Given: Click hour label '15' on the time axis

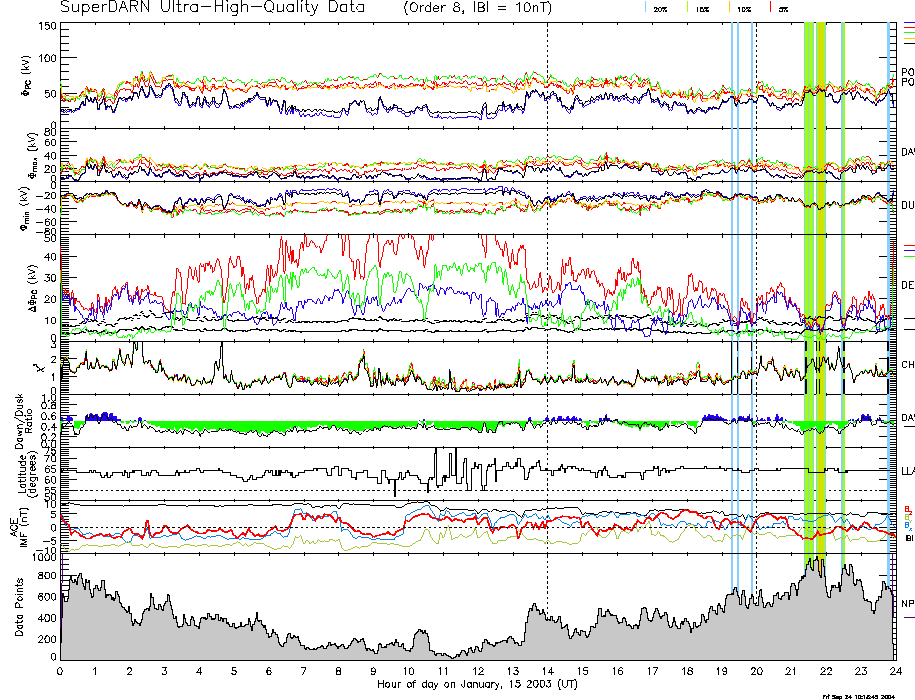Looking at the screenshot, I should tap(582, 671).
